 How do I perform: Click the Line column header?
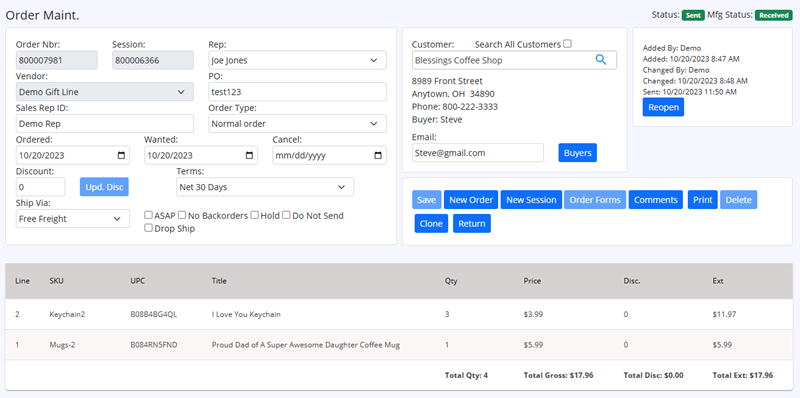pos(22,281)
